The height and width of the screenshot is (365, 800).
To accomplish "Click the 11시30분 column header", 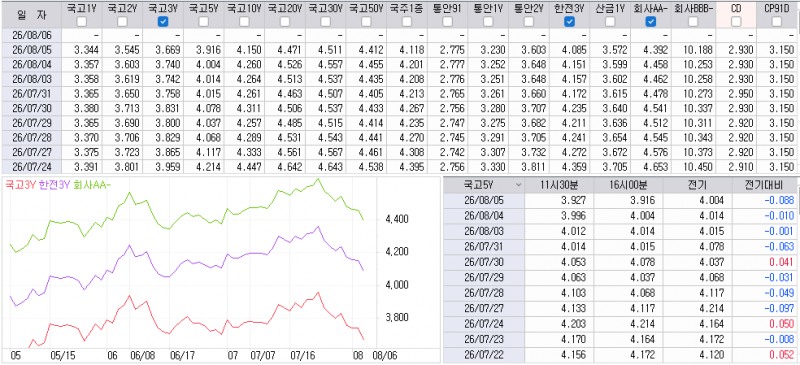I will (x=559, y=185).
